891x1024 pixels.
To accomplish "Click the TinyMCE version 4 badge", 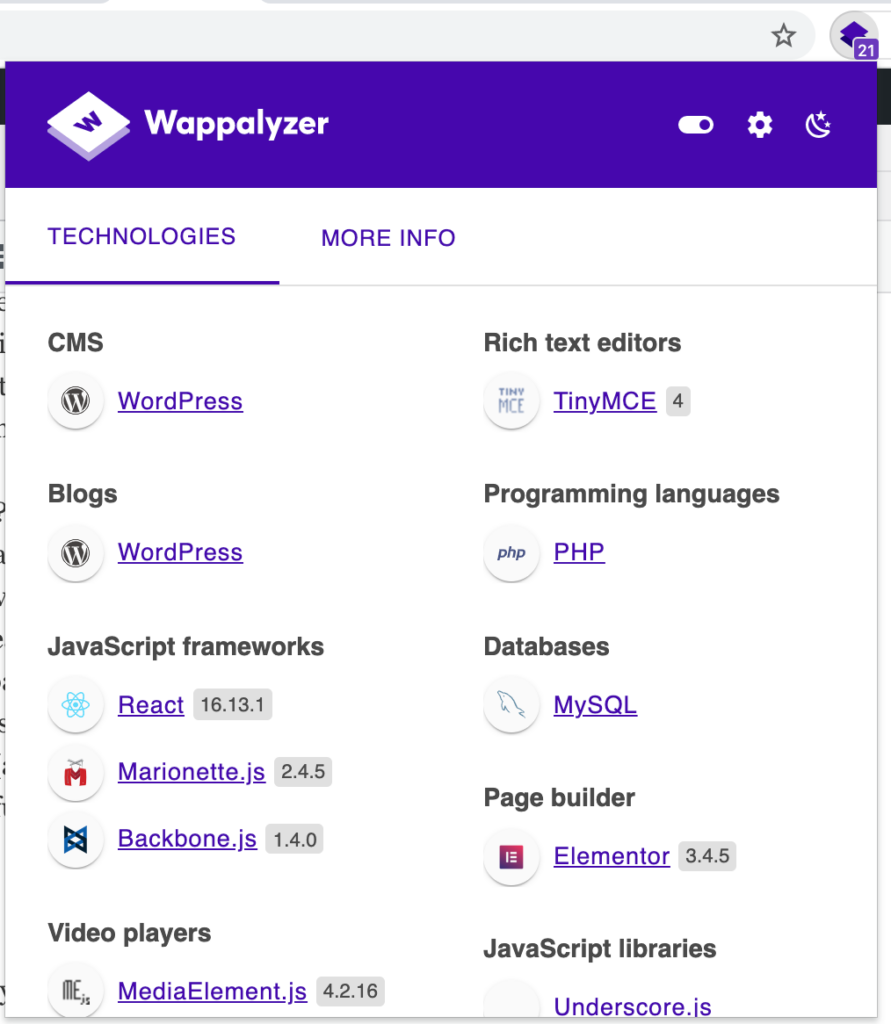I will pos(678,401).
